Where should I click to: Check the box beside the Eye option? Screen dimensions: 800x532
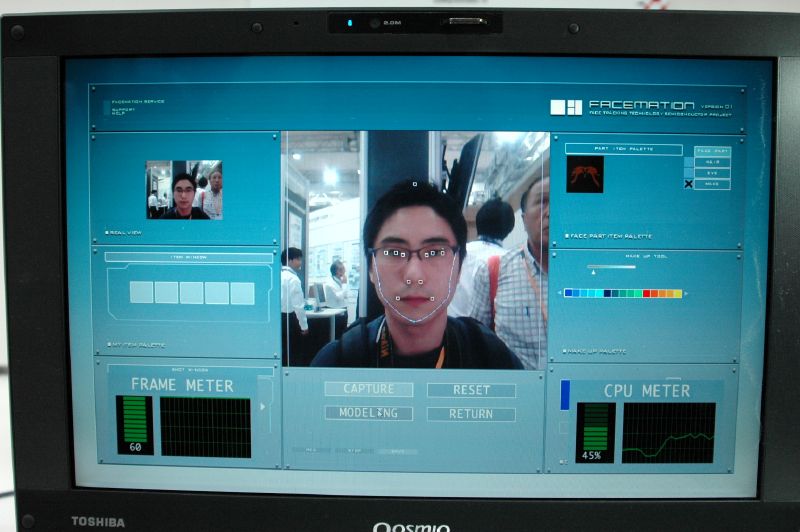688,172
